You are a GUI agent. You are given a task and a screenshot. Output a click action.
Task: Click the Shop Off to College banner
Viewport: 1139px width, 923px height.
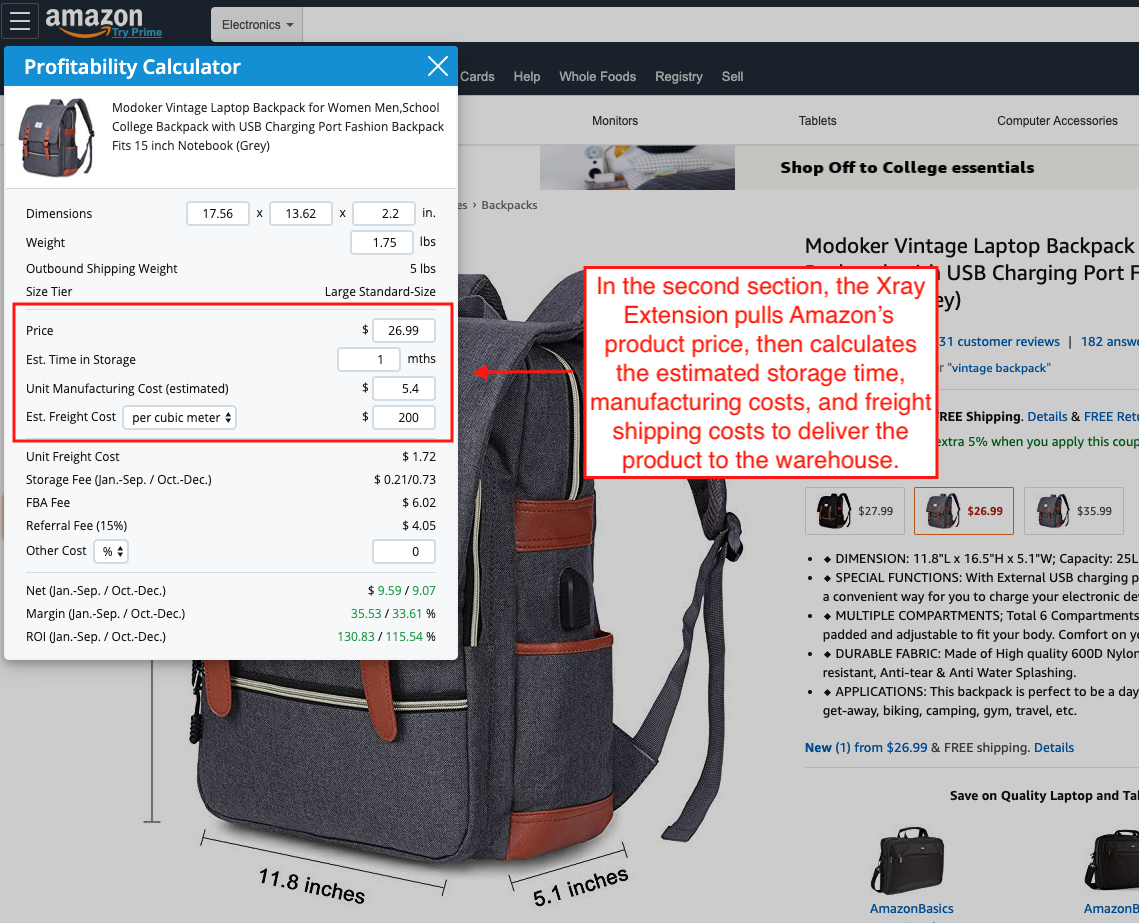[x=906, y=168]
